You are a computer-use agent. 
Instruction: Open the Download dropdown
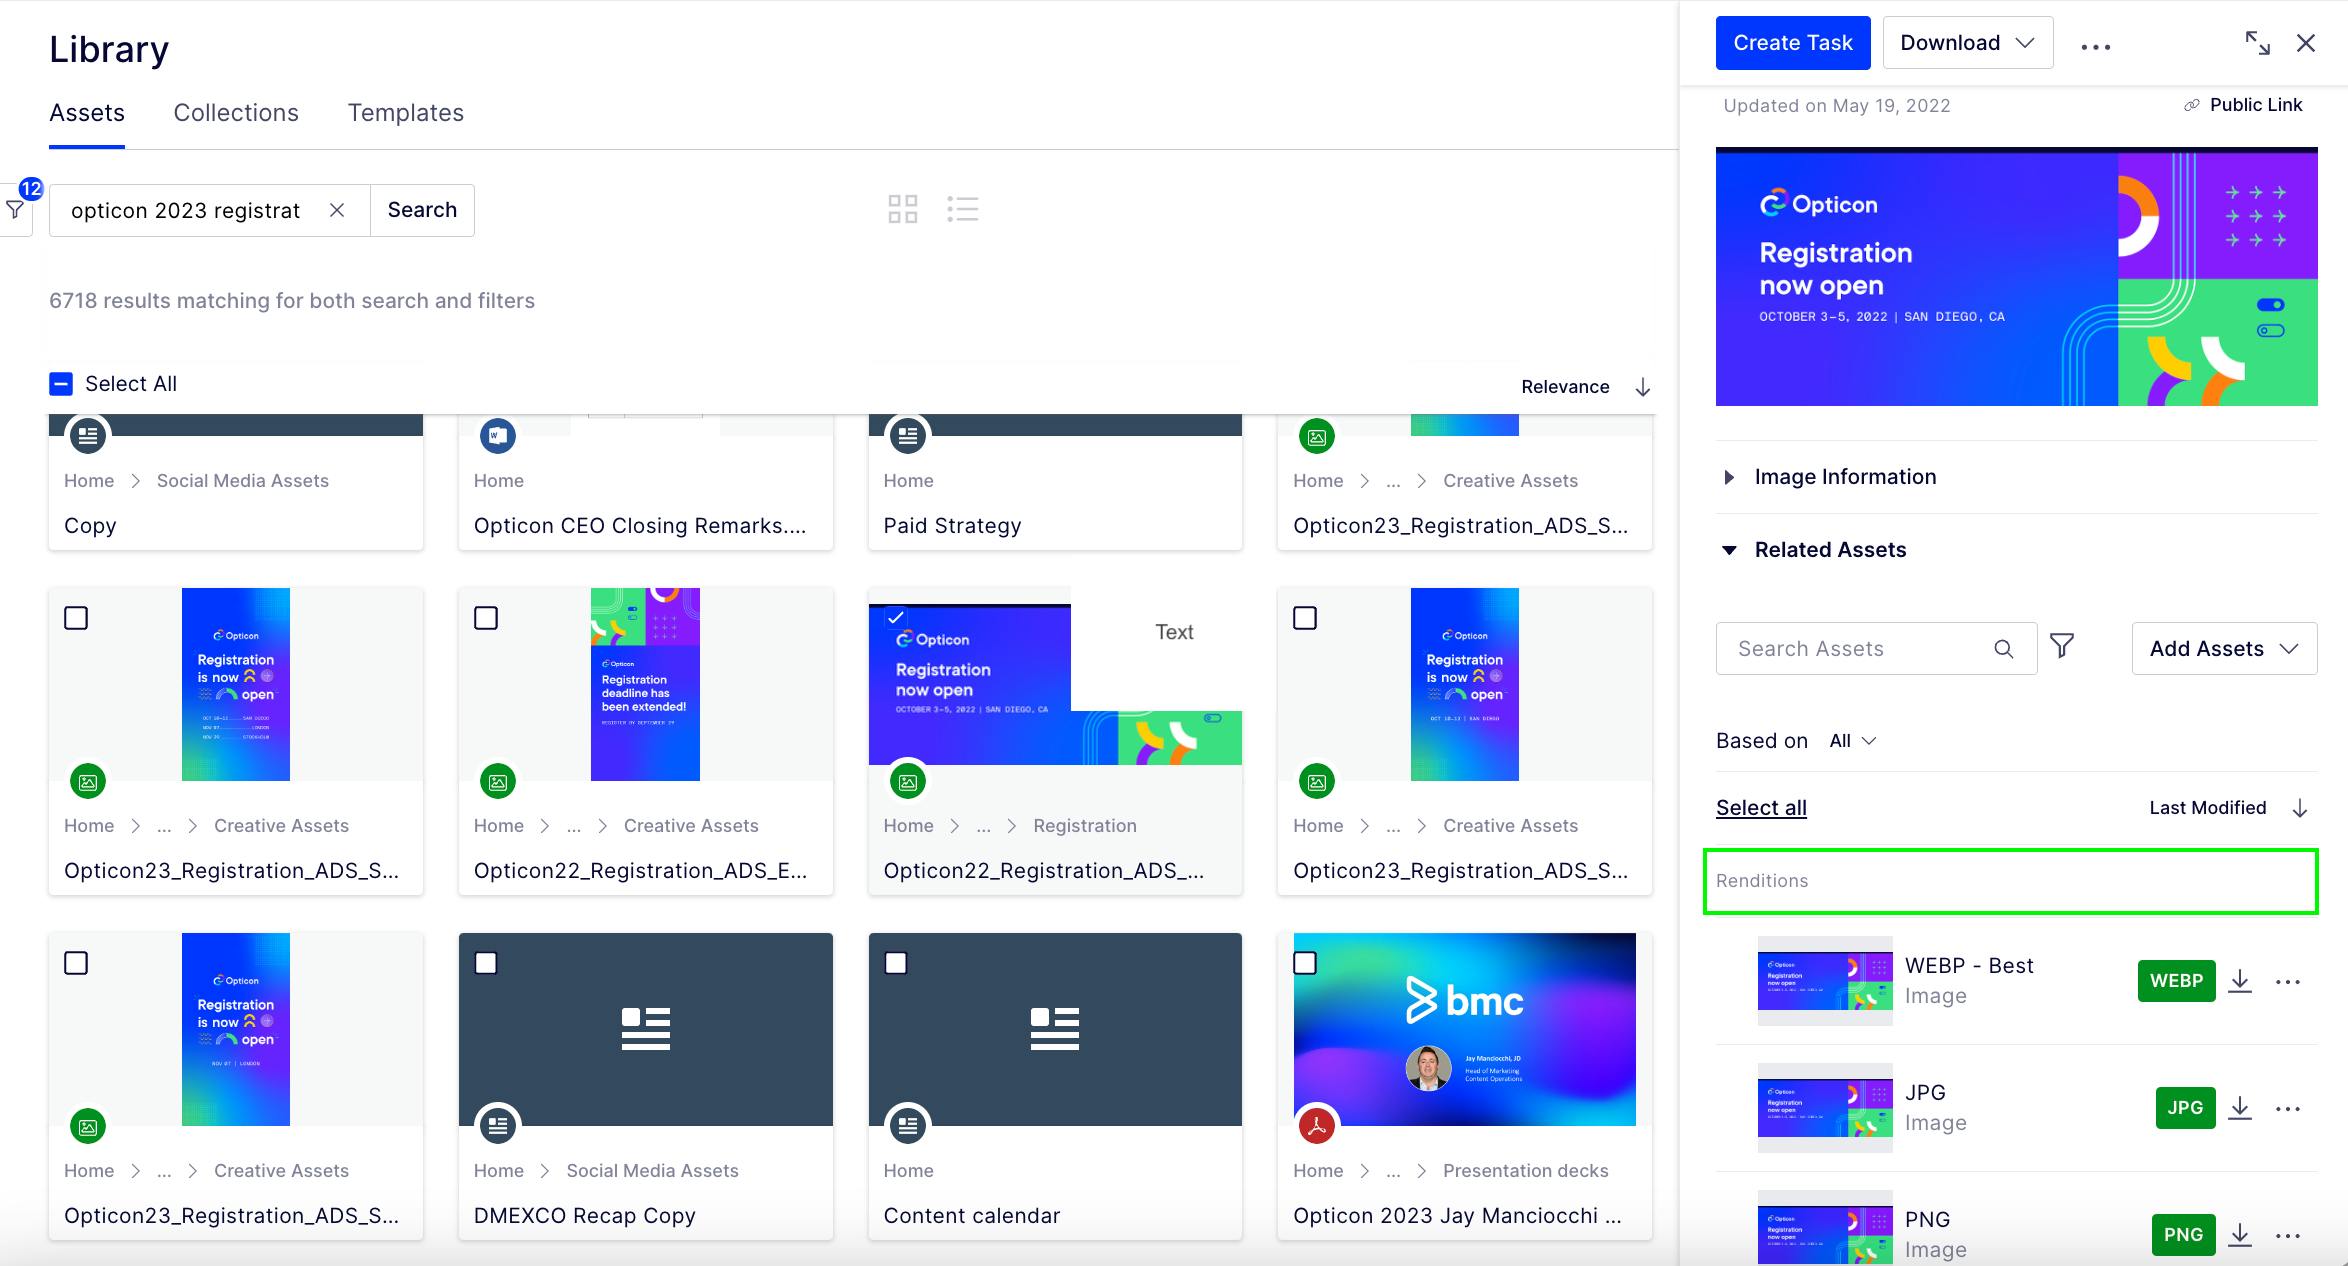[x=1967, y=43]
